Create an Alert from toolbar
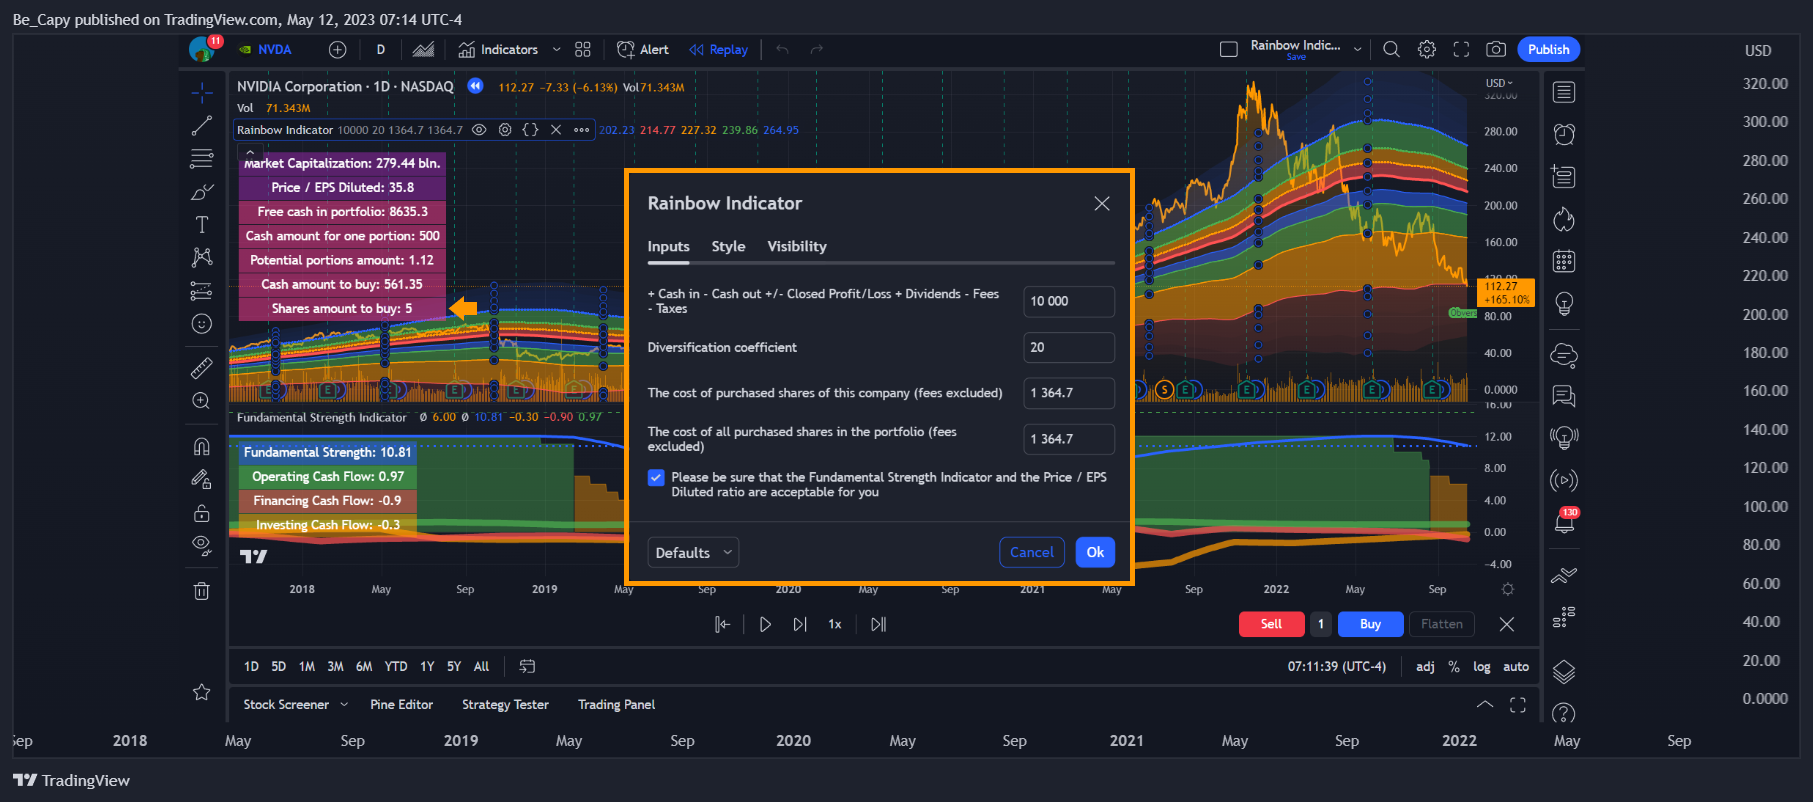The image size is (1813, 802). [x=643, y=50]
